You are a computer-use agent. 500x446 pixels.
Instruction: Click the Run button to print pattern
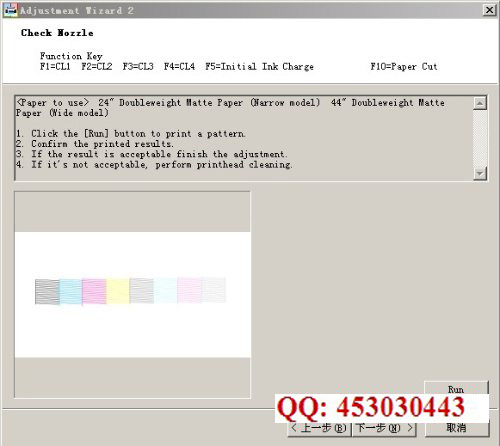456,388
